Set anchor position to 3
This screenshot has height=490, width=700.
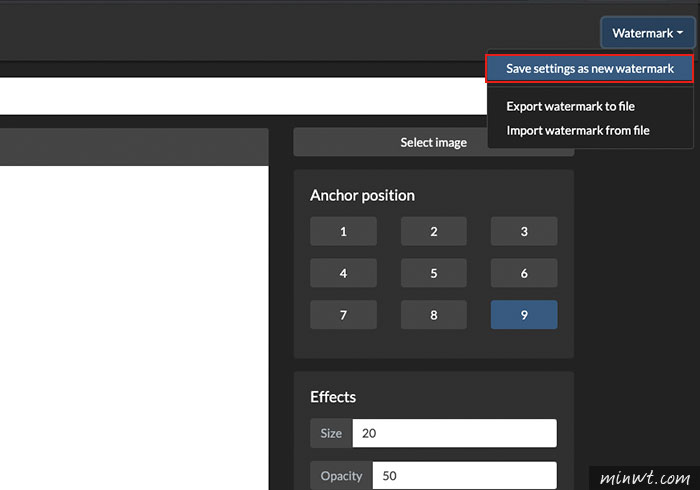pyautogui.click(x=524, y=231)
